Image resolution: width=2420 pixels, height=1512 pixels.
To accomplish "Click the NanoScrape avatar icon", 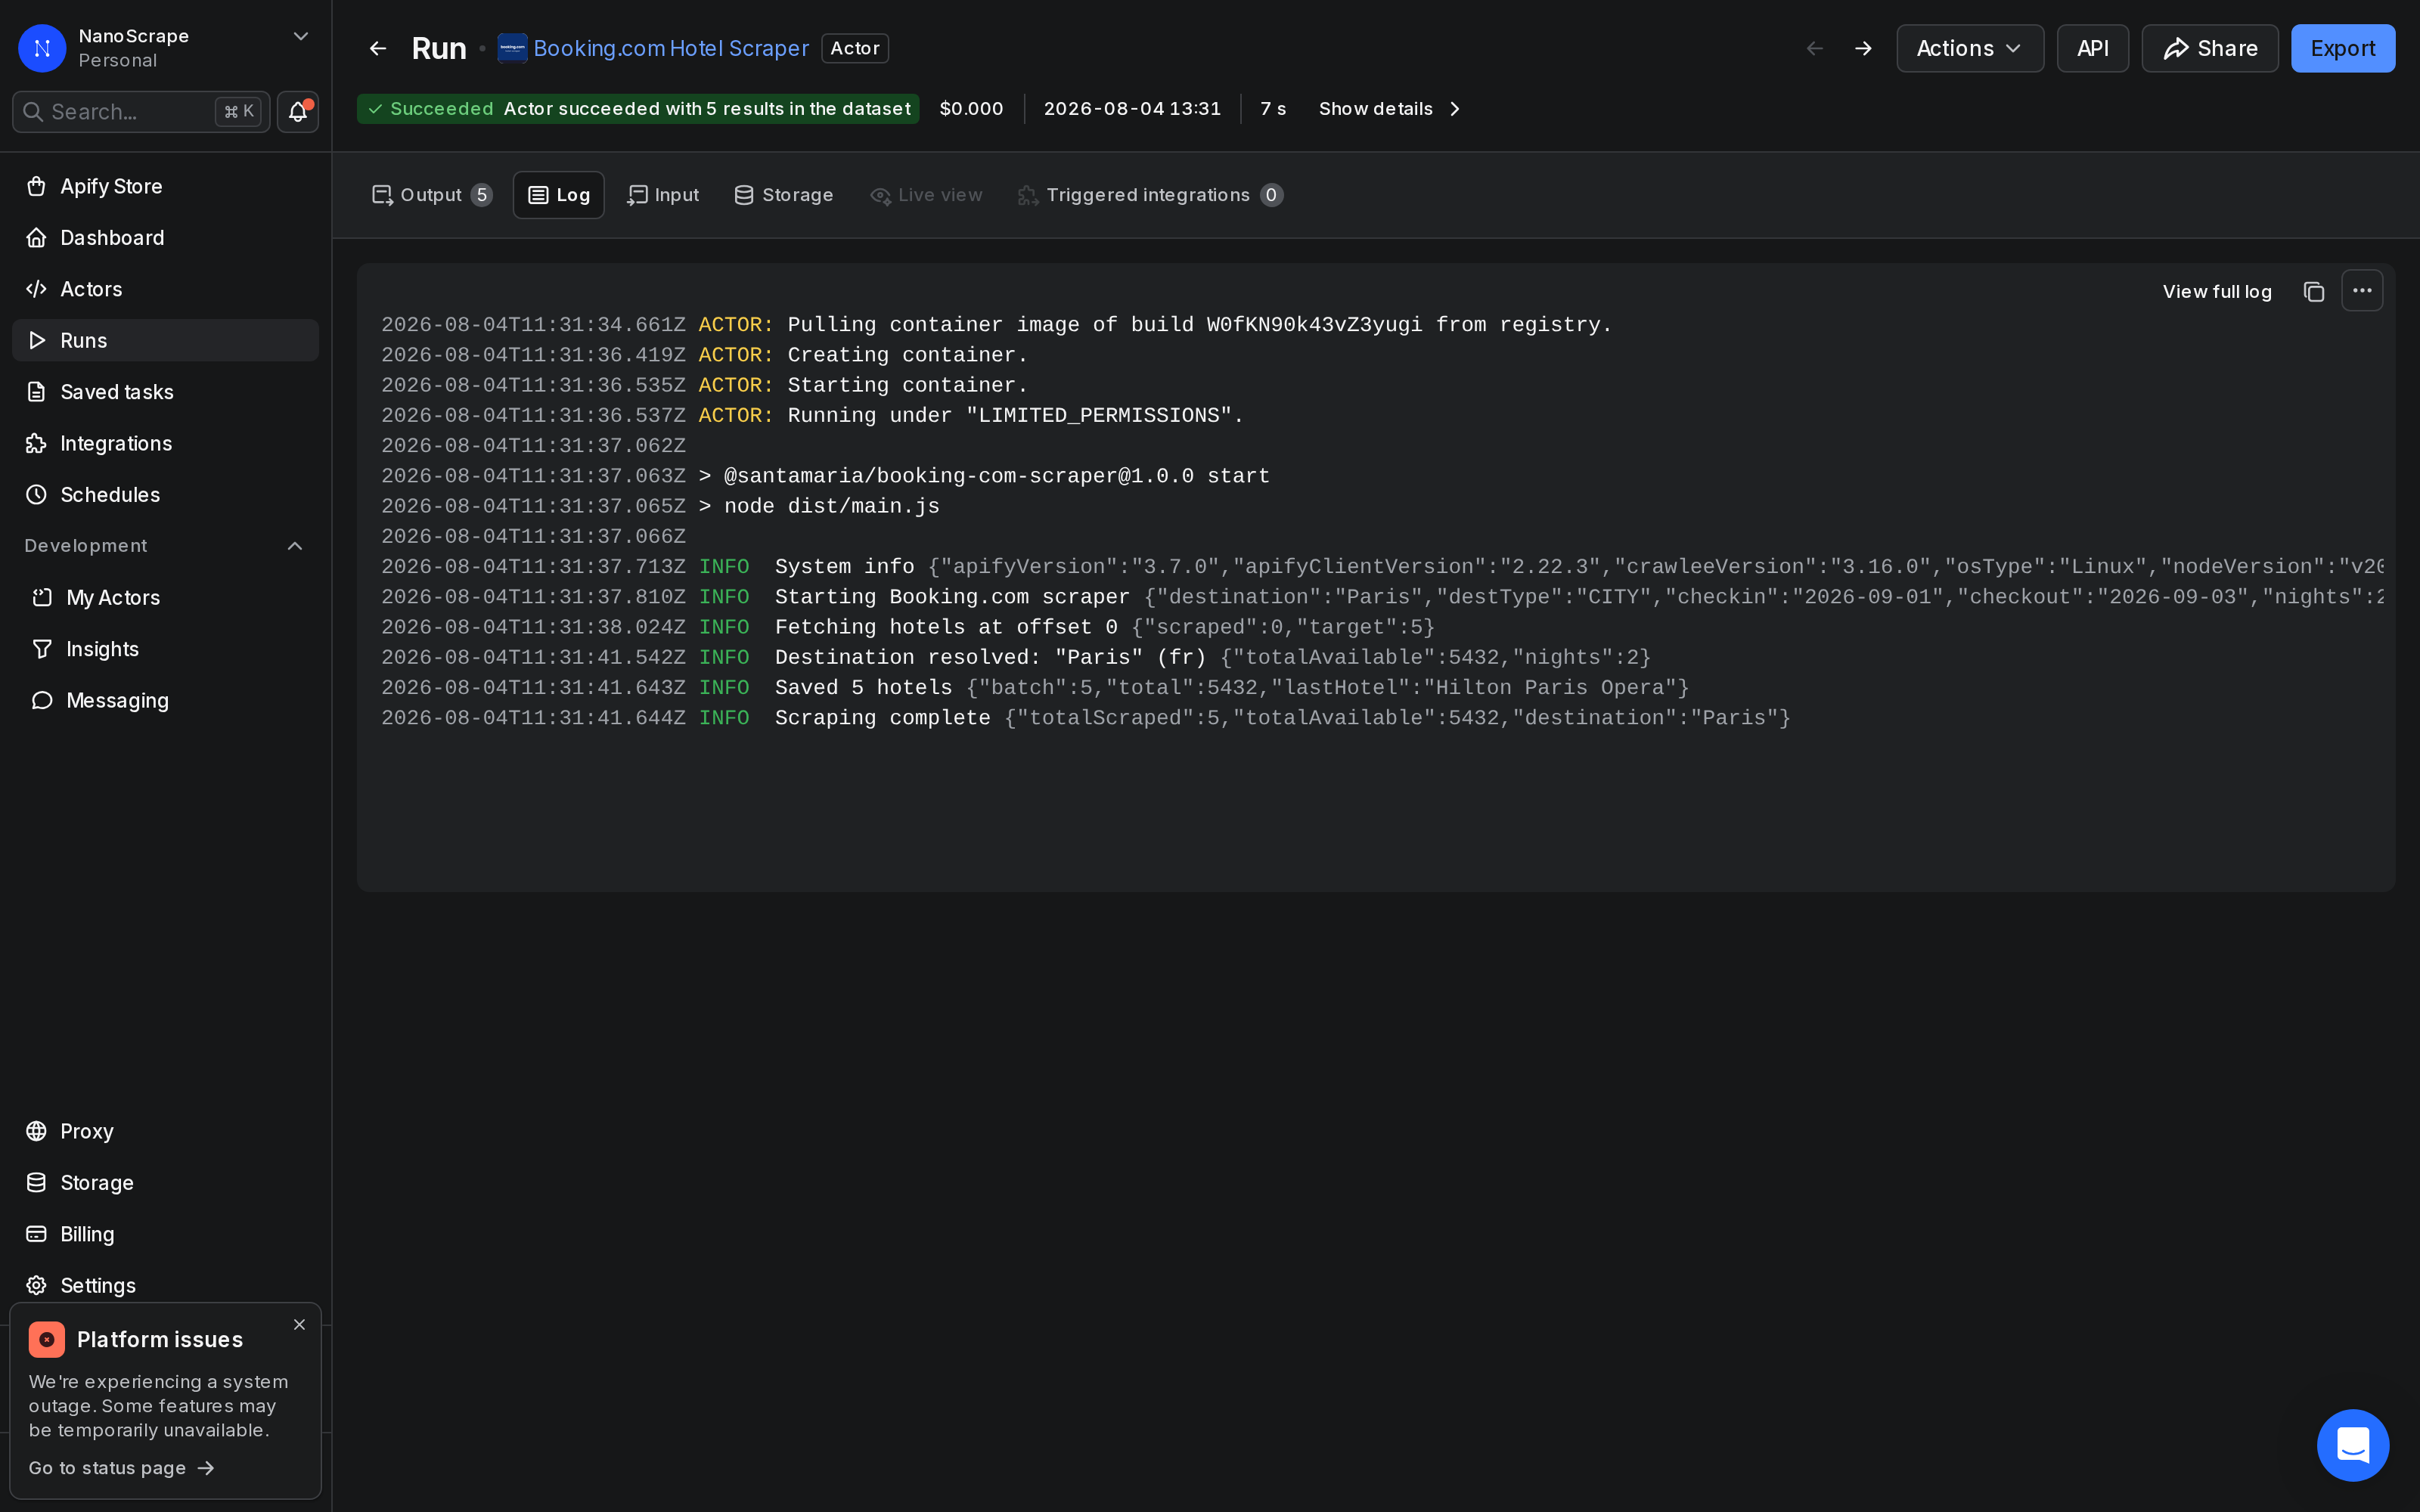I will 42,48.
